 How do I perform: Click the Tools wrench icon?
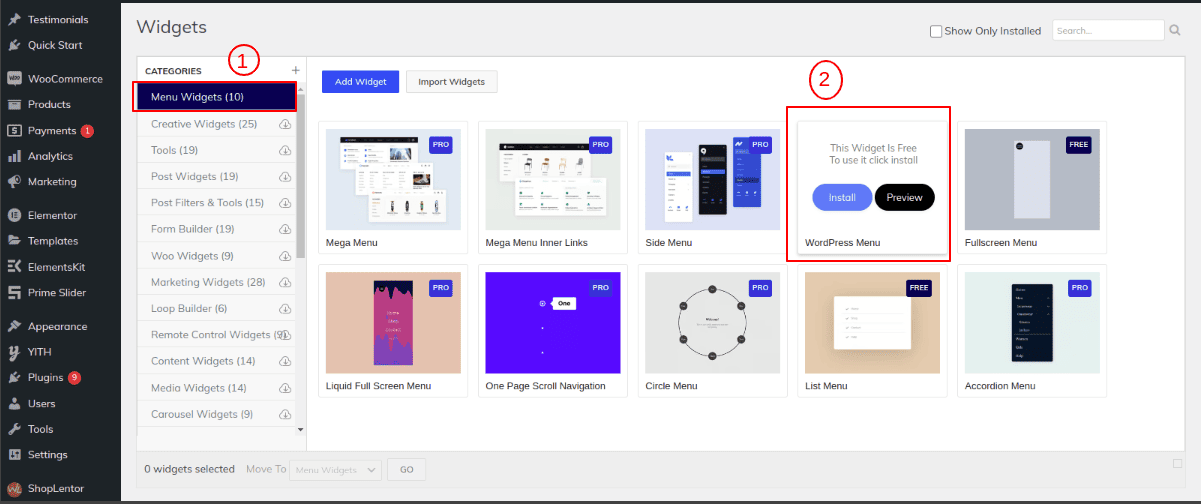pos(14,429)
